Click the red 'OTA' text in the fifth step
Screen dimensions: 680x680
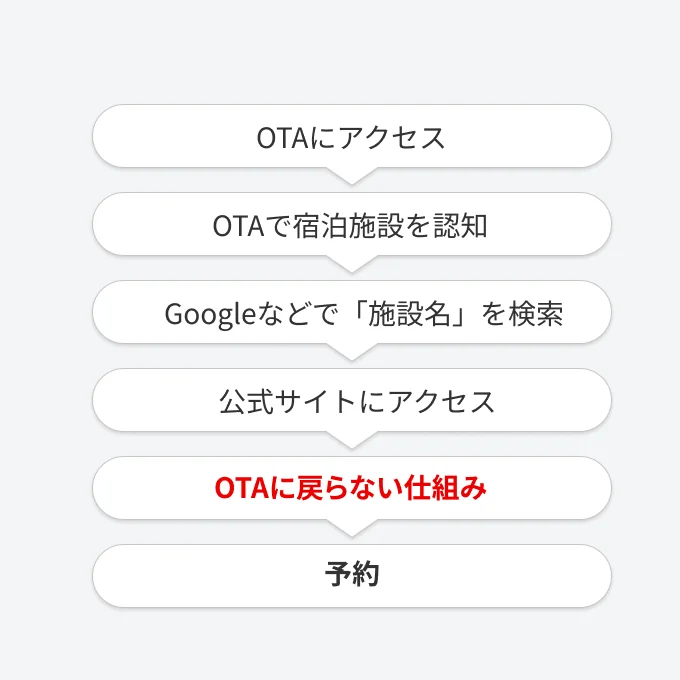tap(237, 489)
